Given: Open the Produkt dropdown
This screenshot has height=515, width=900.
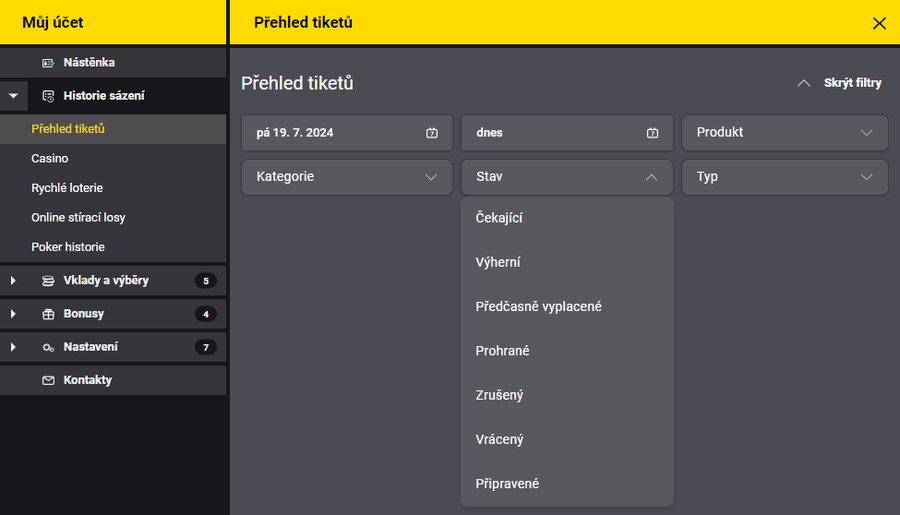Looking at the screenshot, I should 785,133.
